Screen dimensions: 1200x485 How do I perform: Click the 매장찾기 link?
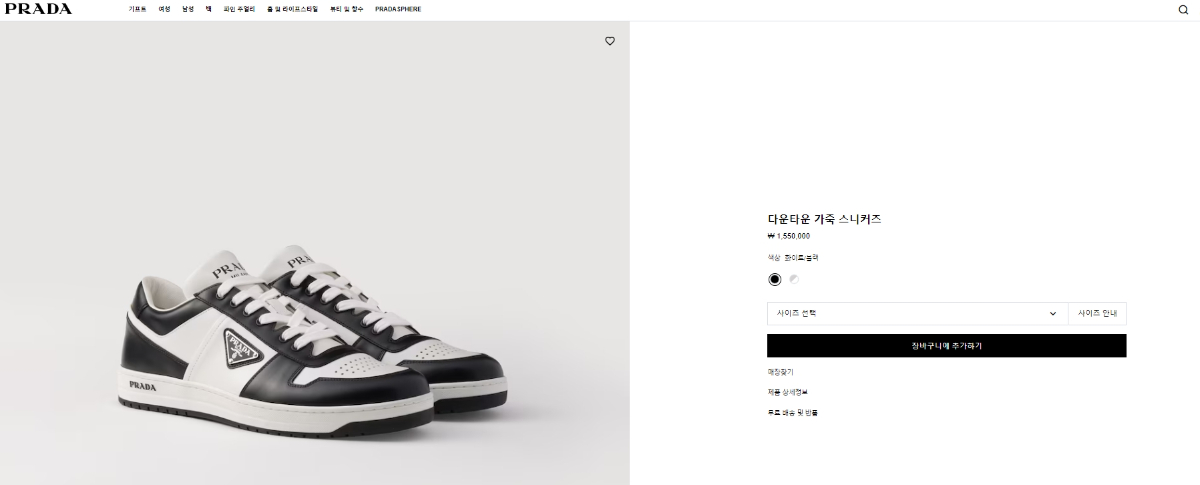(780, 372)
